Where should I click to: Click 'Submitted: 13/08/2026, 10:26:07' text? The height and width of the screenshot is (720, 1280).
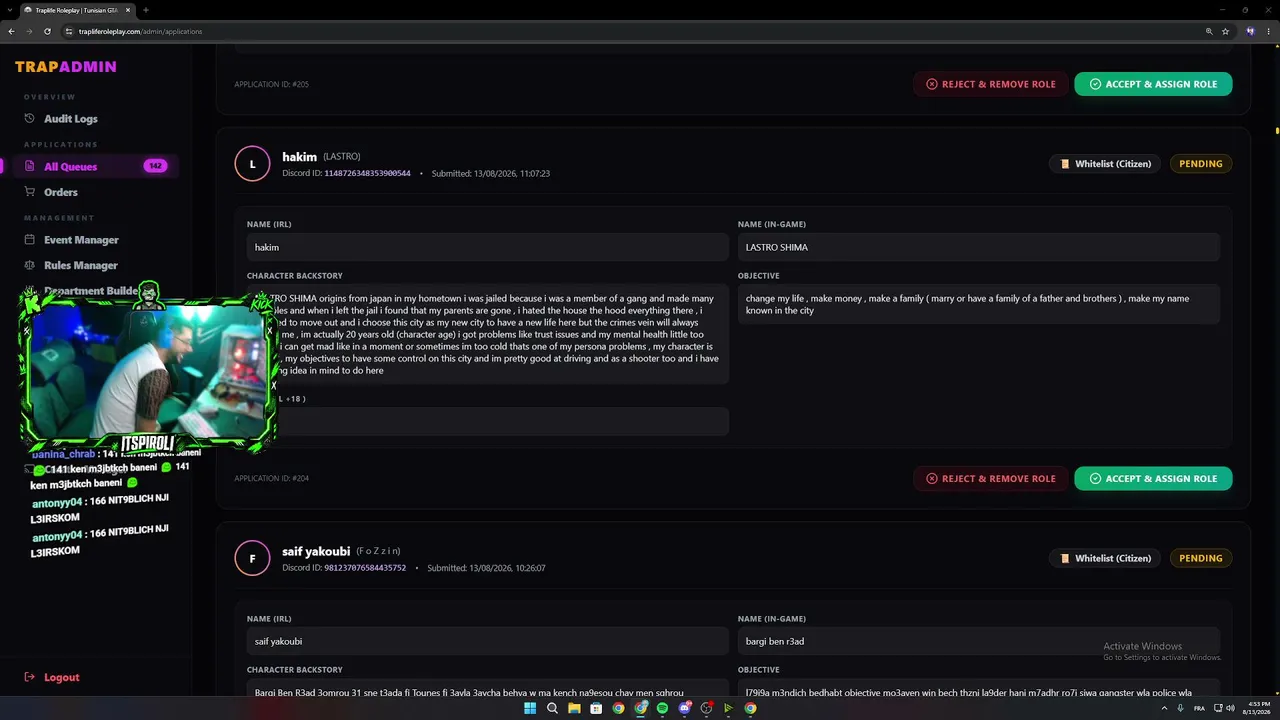pos(486,568)
